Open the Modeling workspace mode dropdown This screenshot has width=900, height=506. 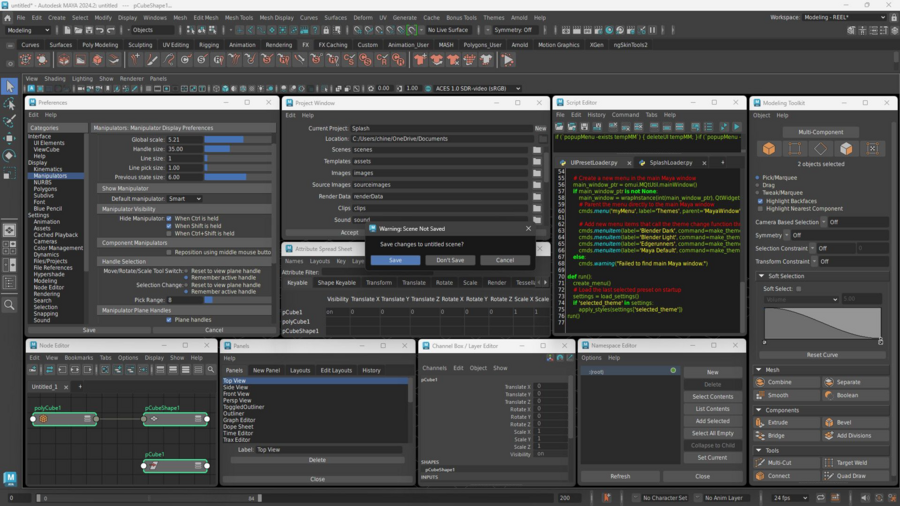coord(29,30)
